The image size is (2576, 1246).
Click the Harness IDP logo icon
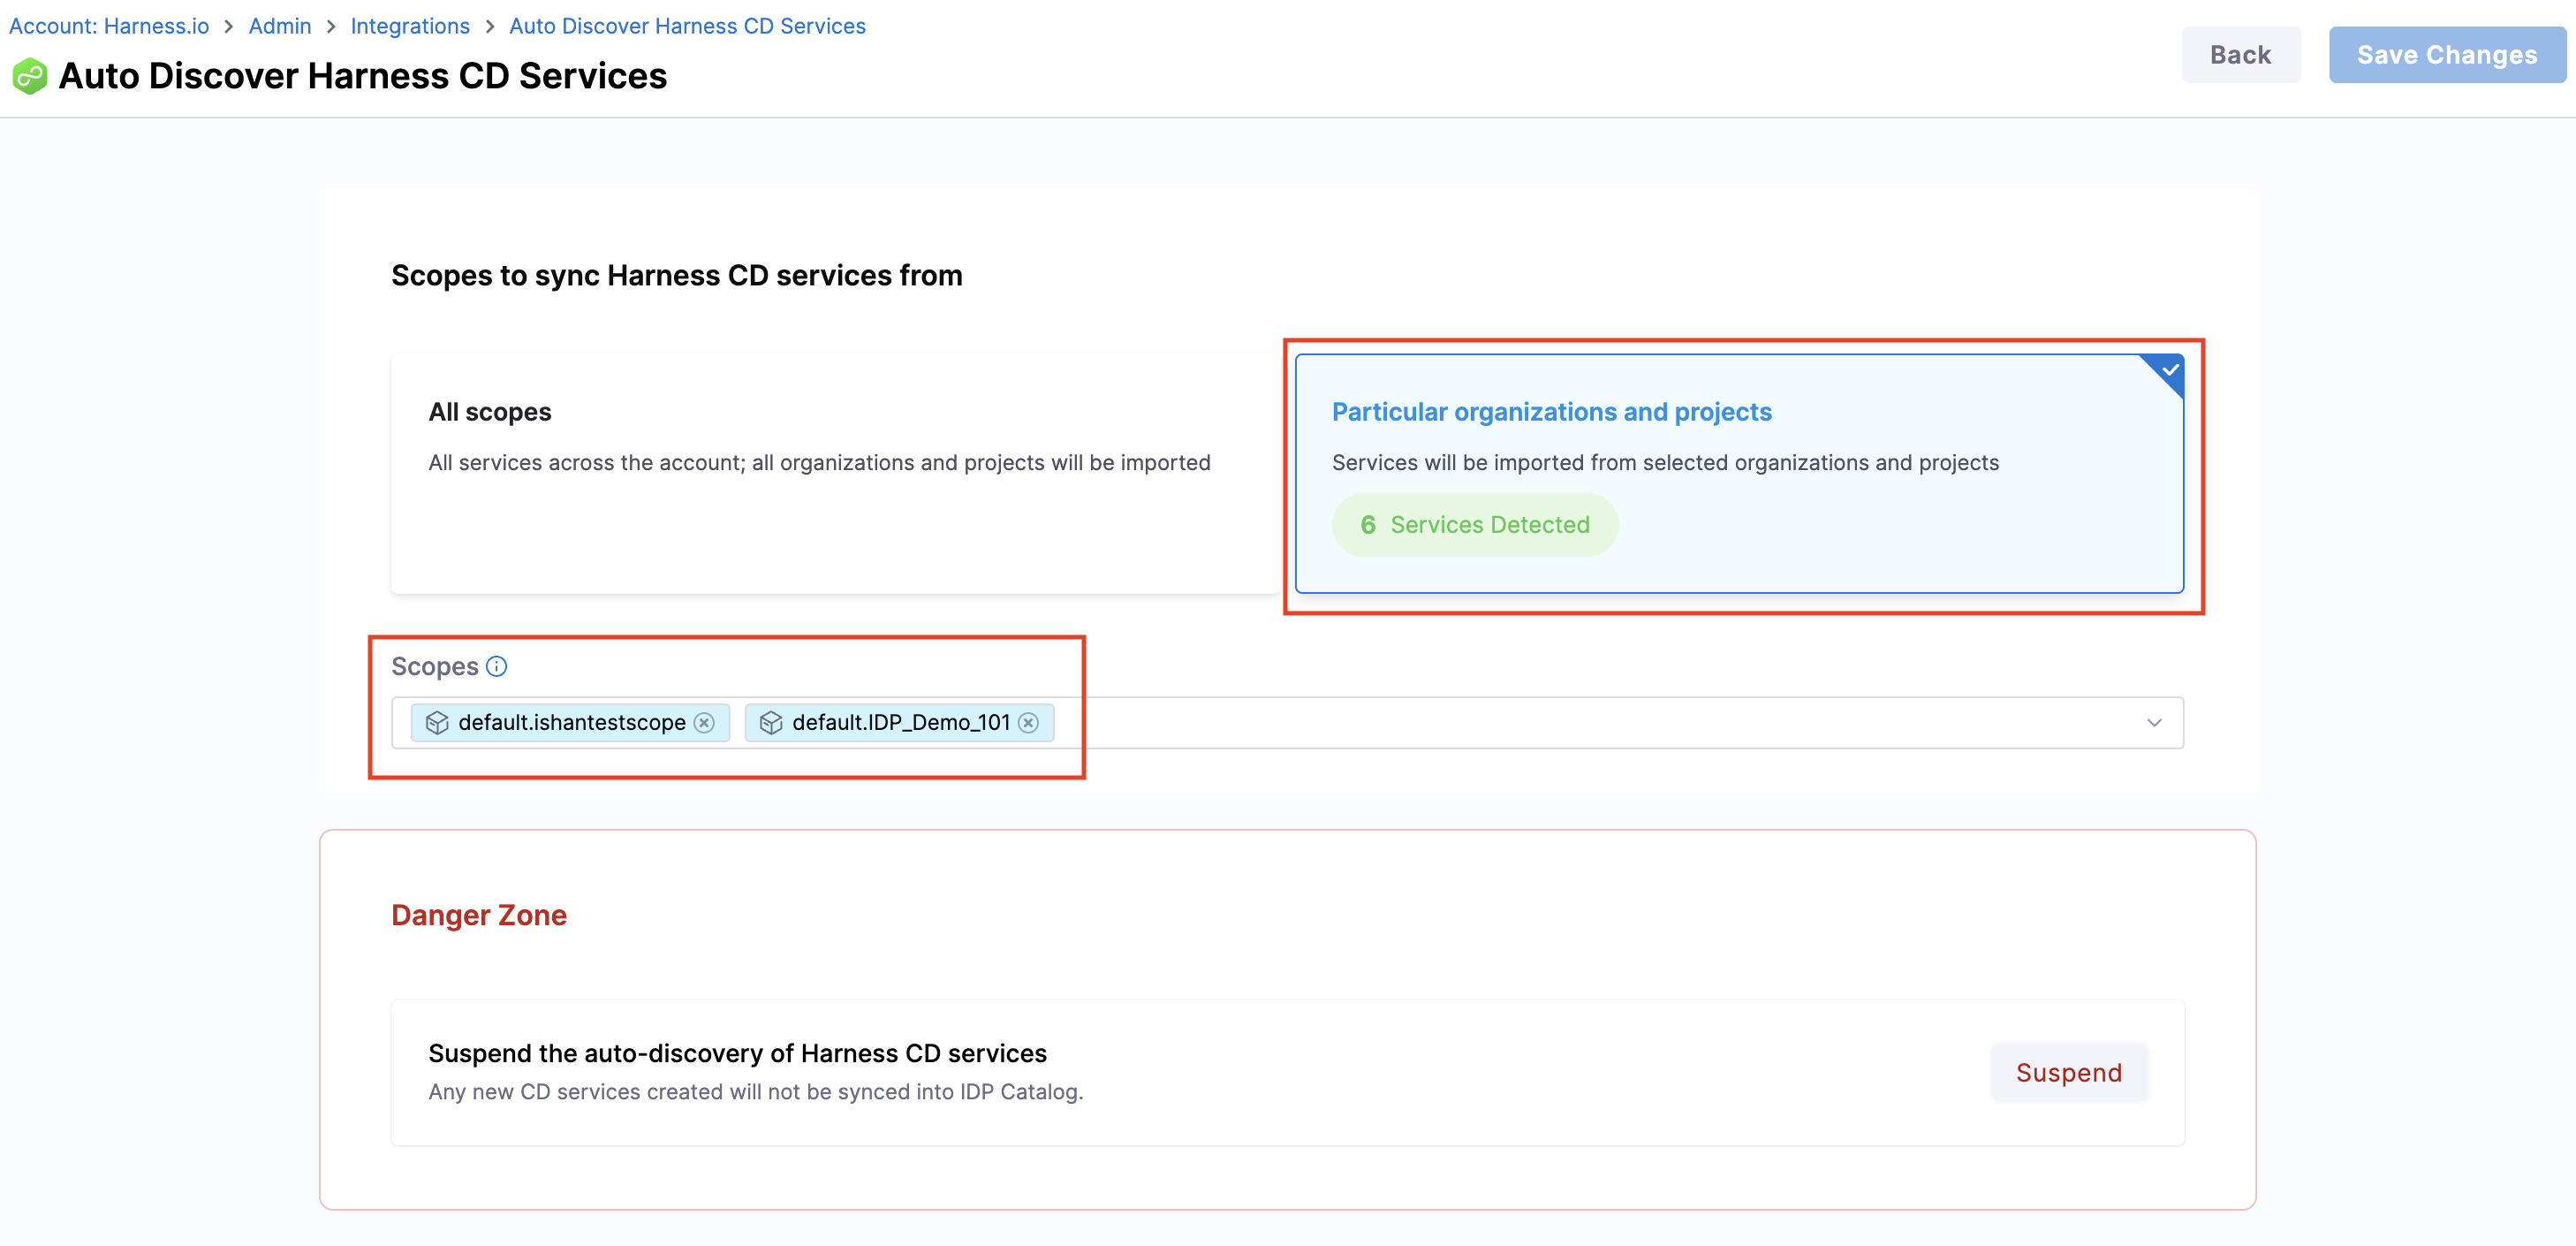tap(30, 77)
